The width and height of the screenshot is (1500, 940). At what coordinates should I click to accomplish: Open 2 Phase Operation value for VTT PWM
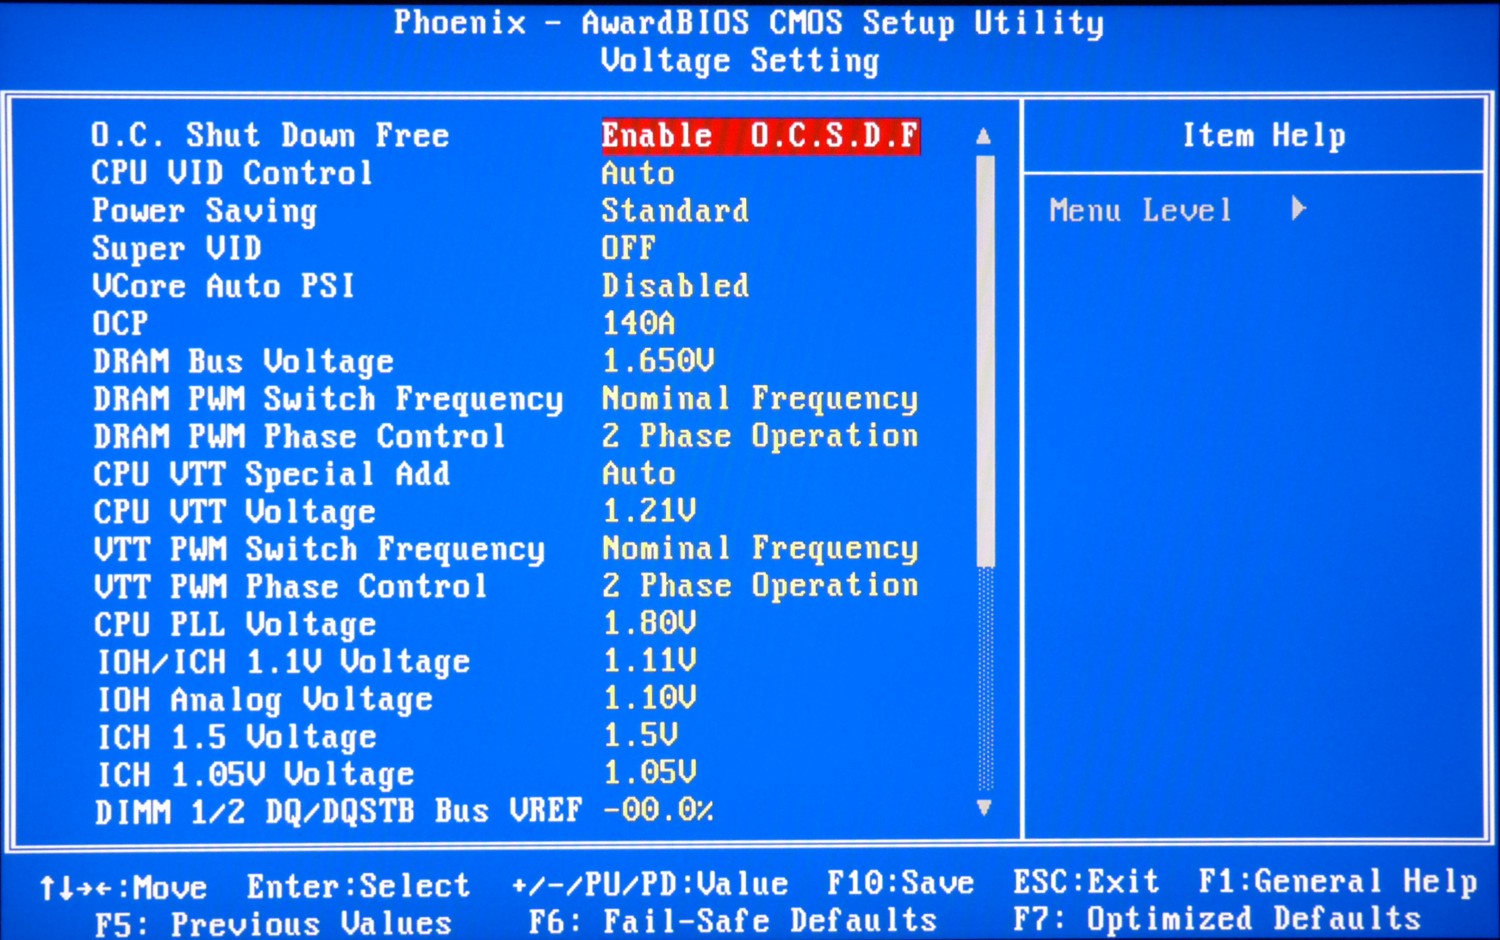(x=760, y=585)
